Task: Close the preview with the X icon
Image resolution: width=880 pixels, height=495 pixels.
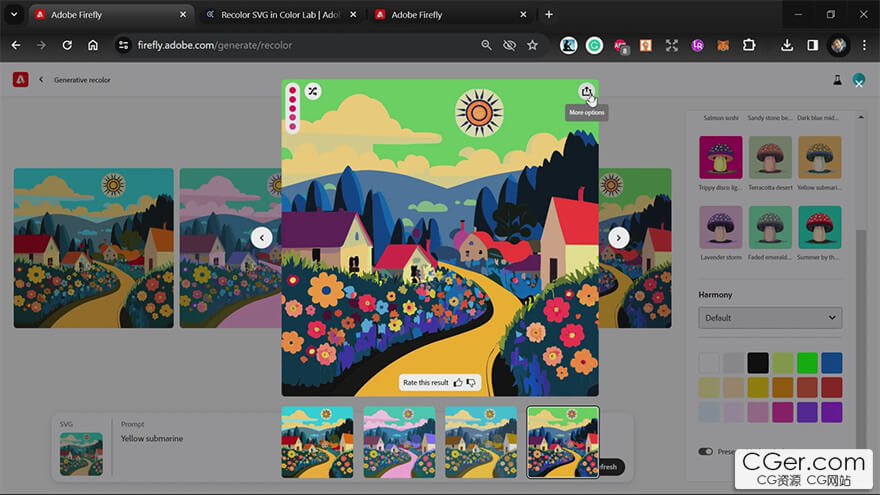Action: (x=859, y=84)
